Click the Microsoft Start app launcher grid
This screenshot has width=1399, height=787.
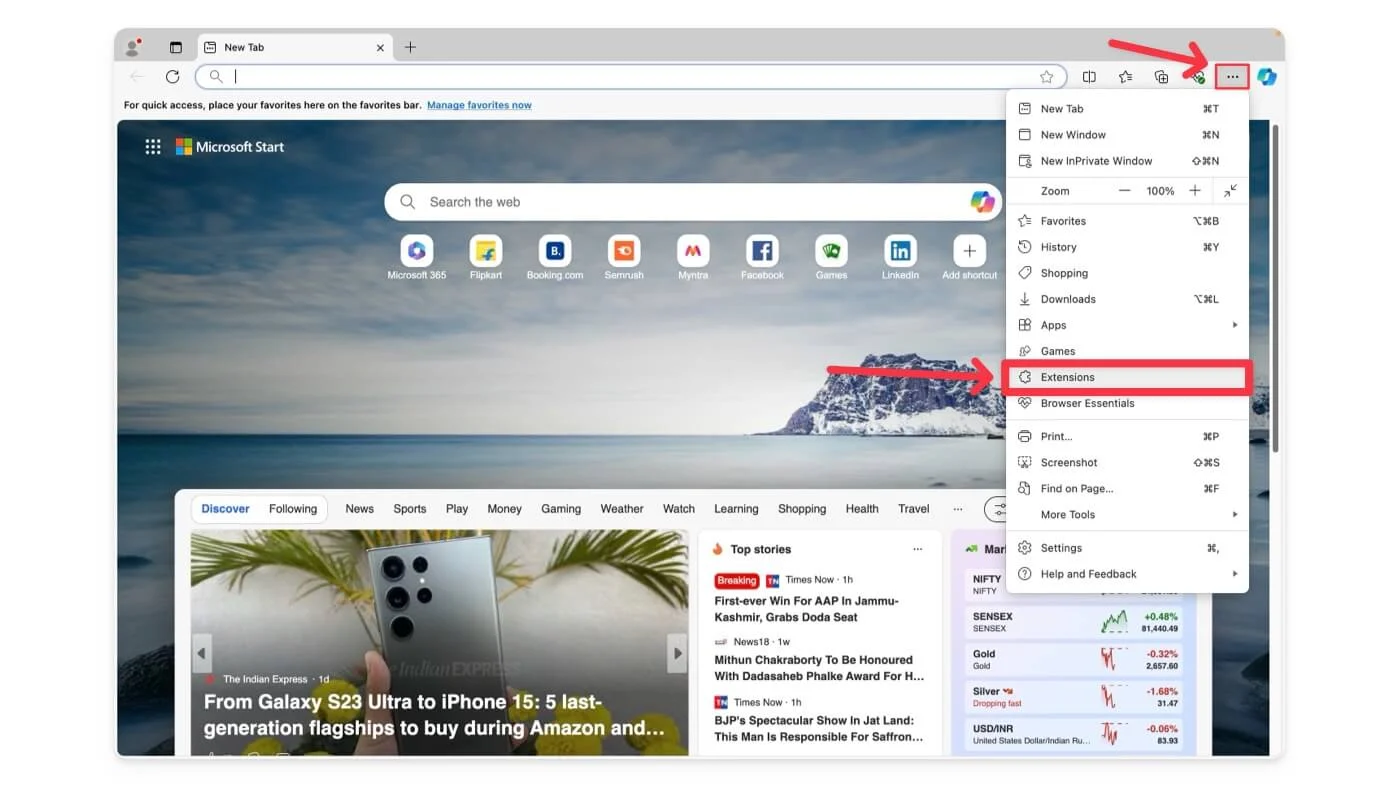point(153,147)
